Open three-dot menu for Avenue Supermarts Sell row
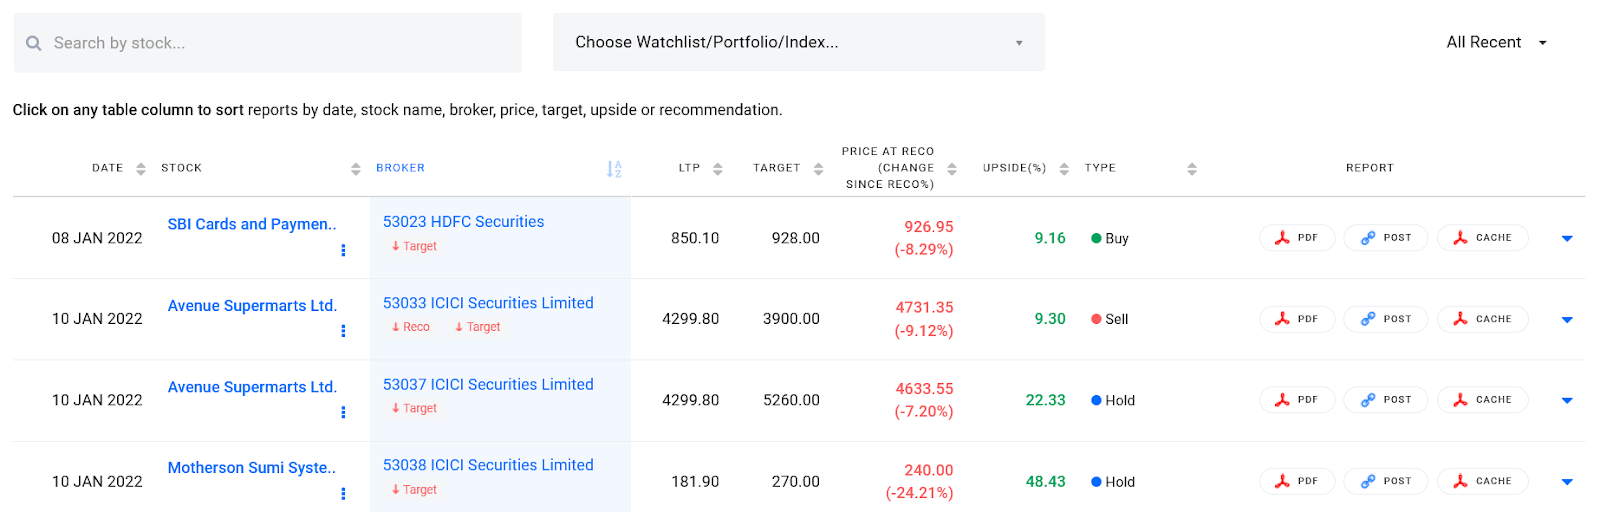Image resolution: width=1600 pixels, height=512 pixels. point(343,331)
